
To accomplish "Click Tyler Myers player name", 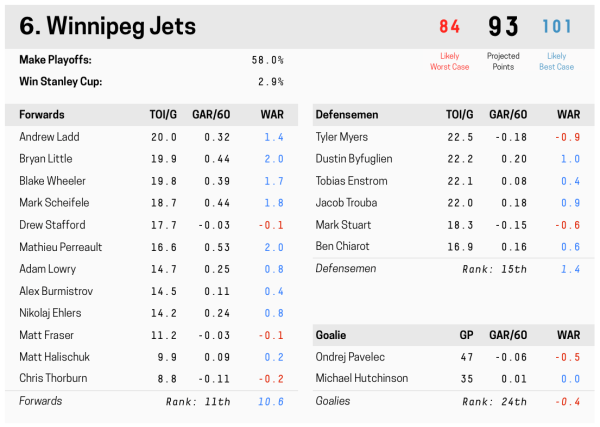I will [x=341, y=137].
